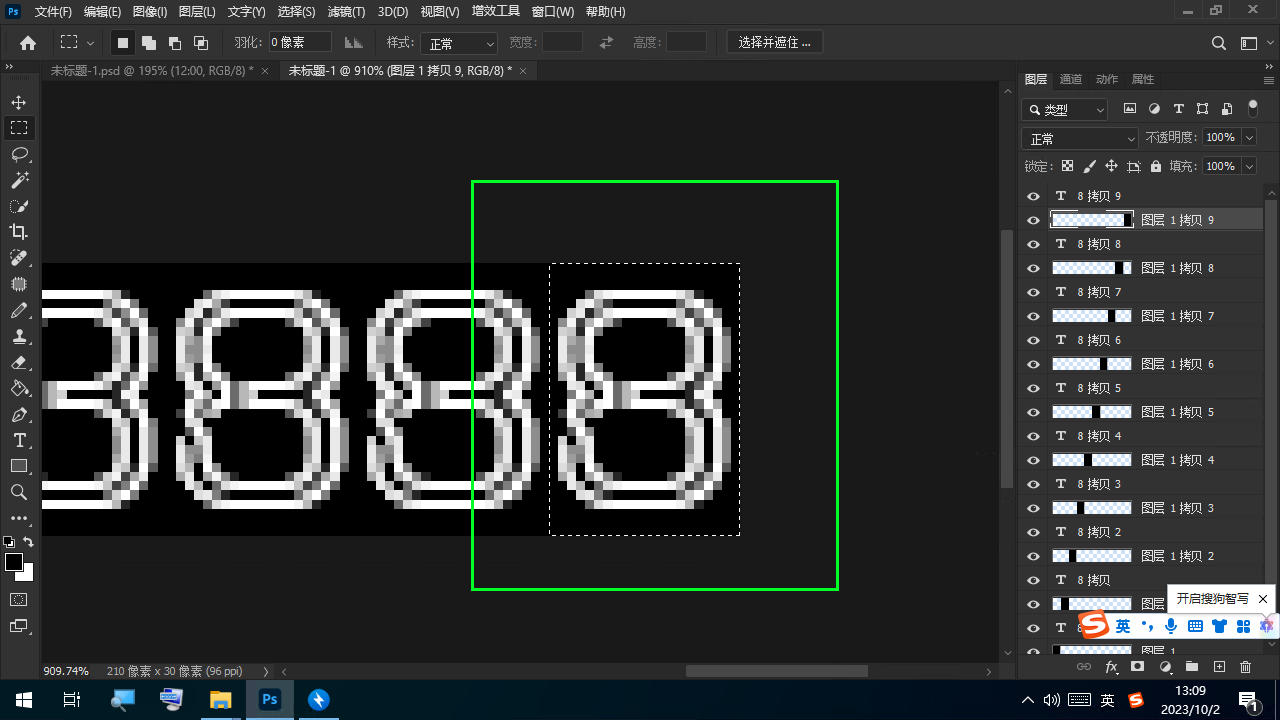The width and height of the screenshot is (1280, 720).
Task: Click the delete layer trash icon
Action: pos(1245,666)
